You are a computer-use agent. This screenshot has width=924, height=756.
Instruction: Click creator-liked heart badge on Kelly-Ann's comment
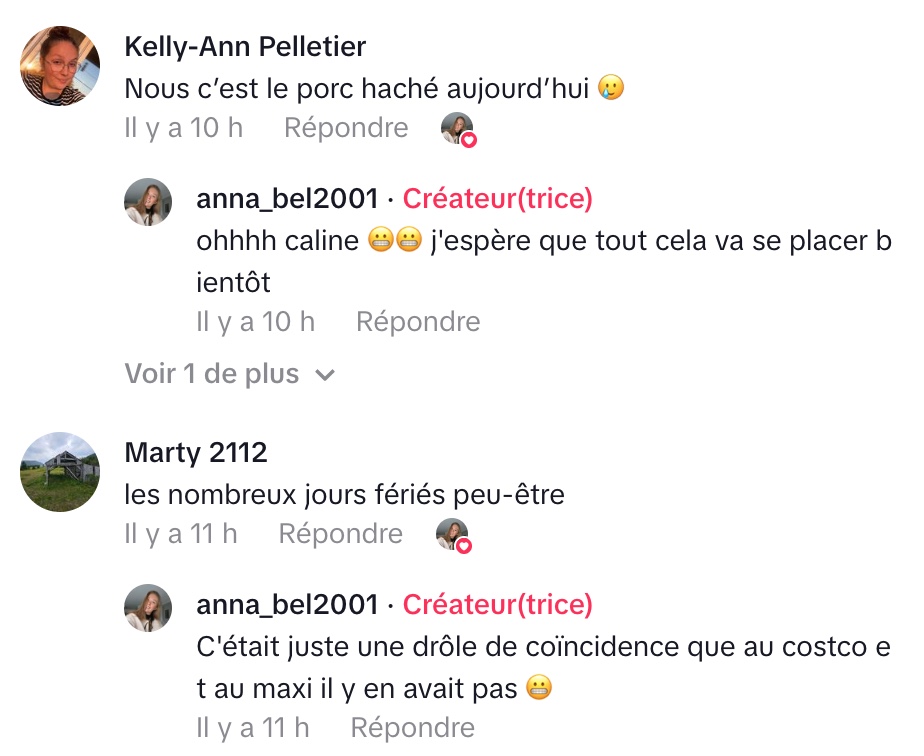459,129
